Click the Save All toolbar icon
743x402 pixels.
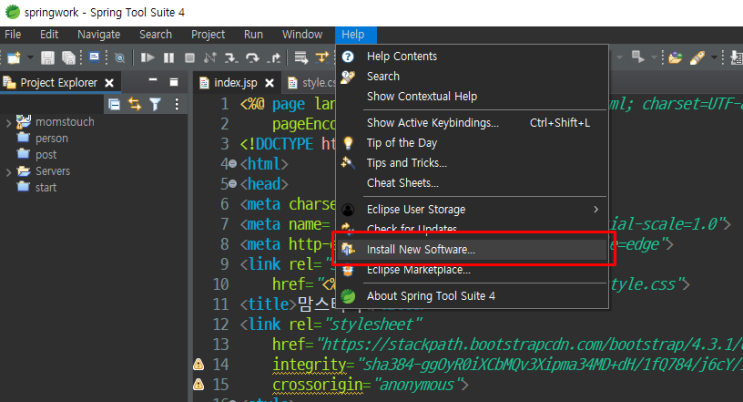pos(69,58)
